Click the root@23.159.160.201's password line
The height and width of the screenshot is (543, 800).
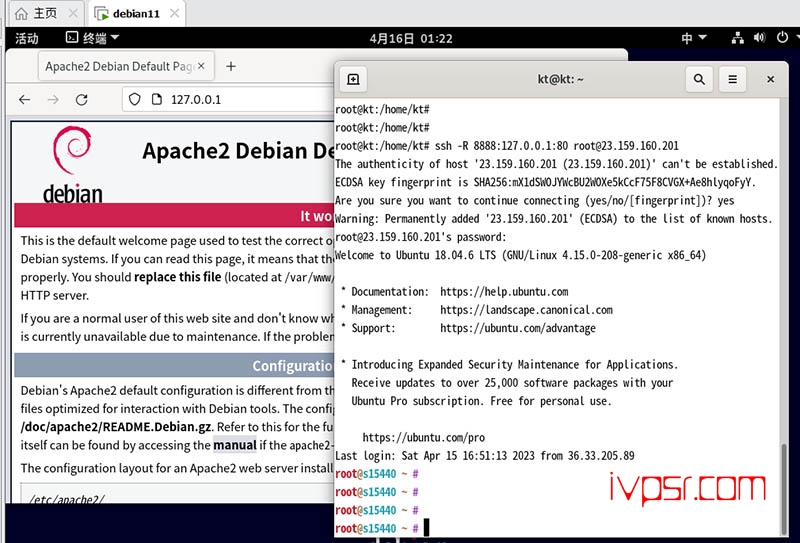pos(421,237)
